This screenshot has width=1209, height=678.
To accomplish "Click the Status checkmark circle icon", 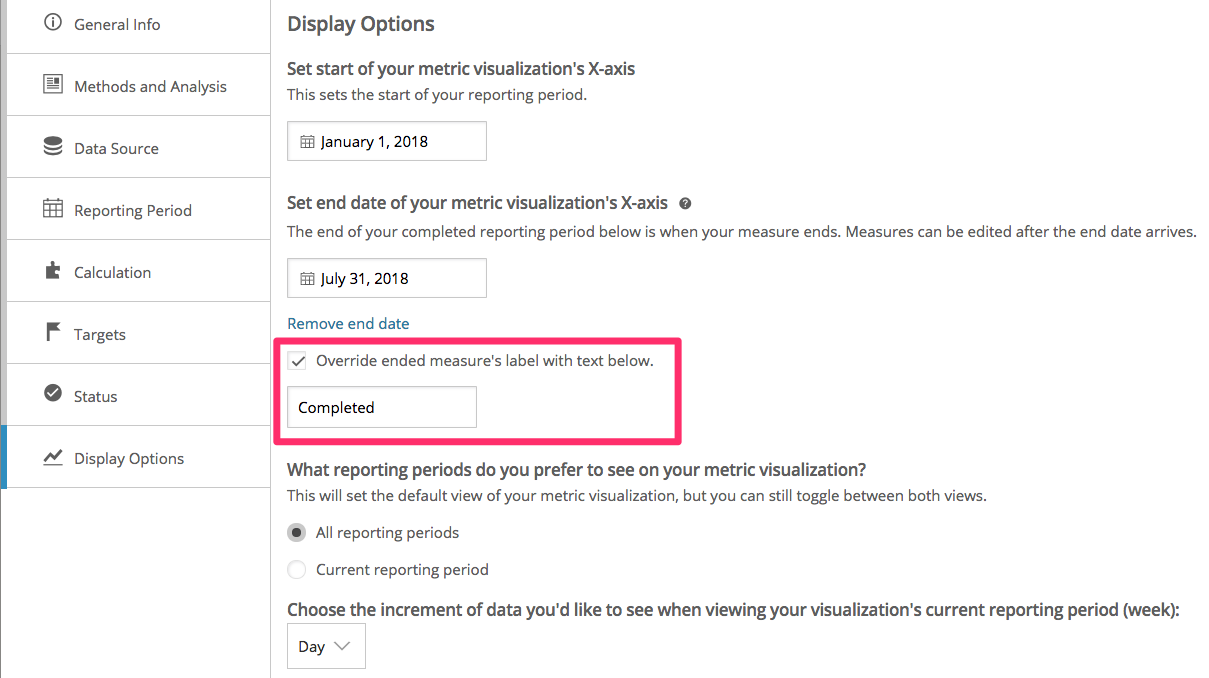I will point(53,394).
